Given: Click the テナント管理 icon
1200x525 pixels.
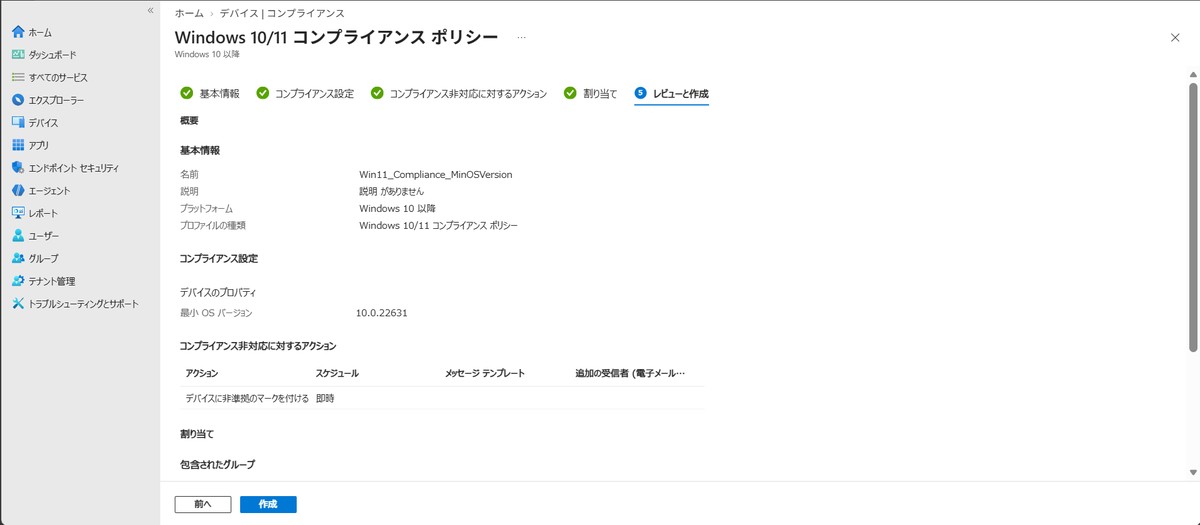Looking at the screenshot, I should (18, 281).
